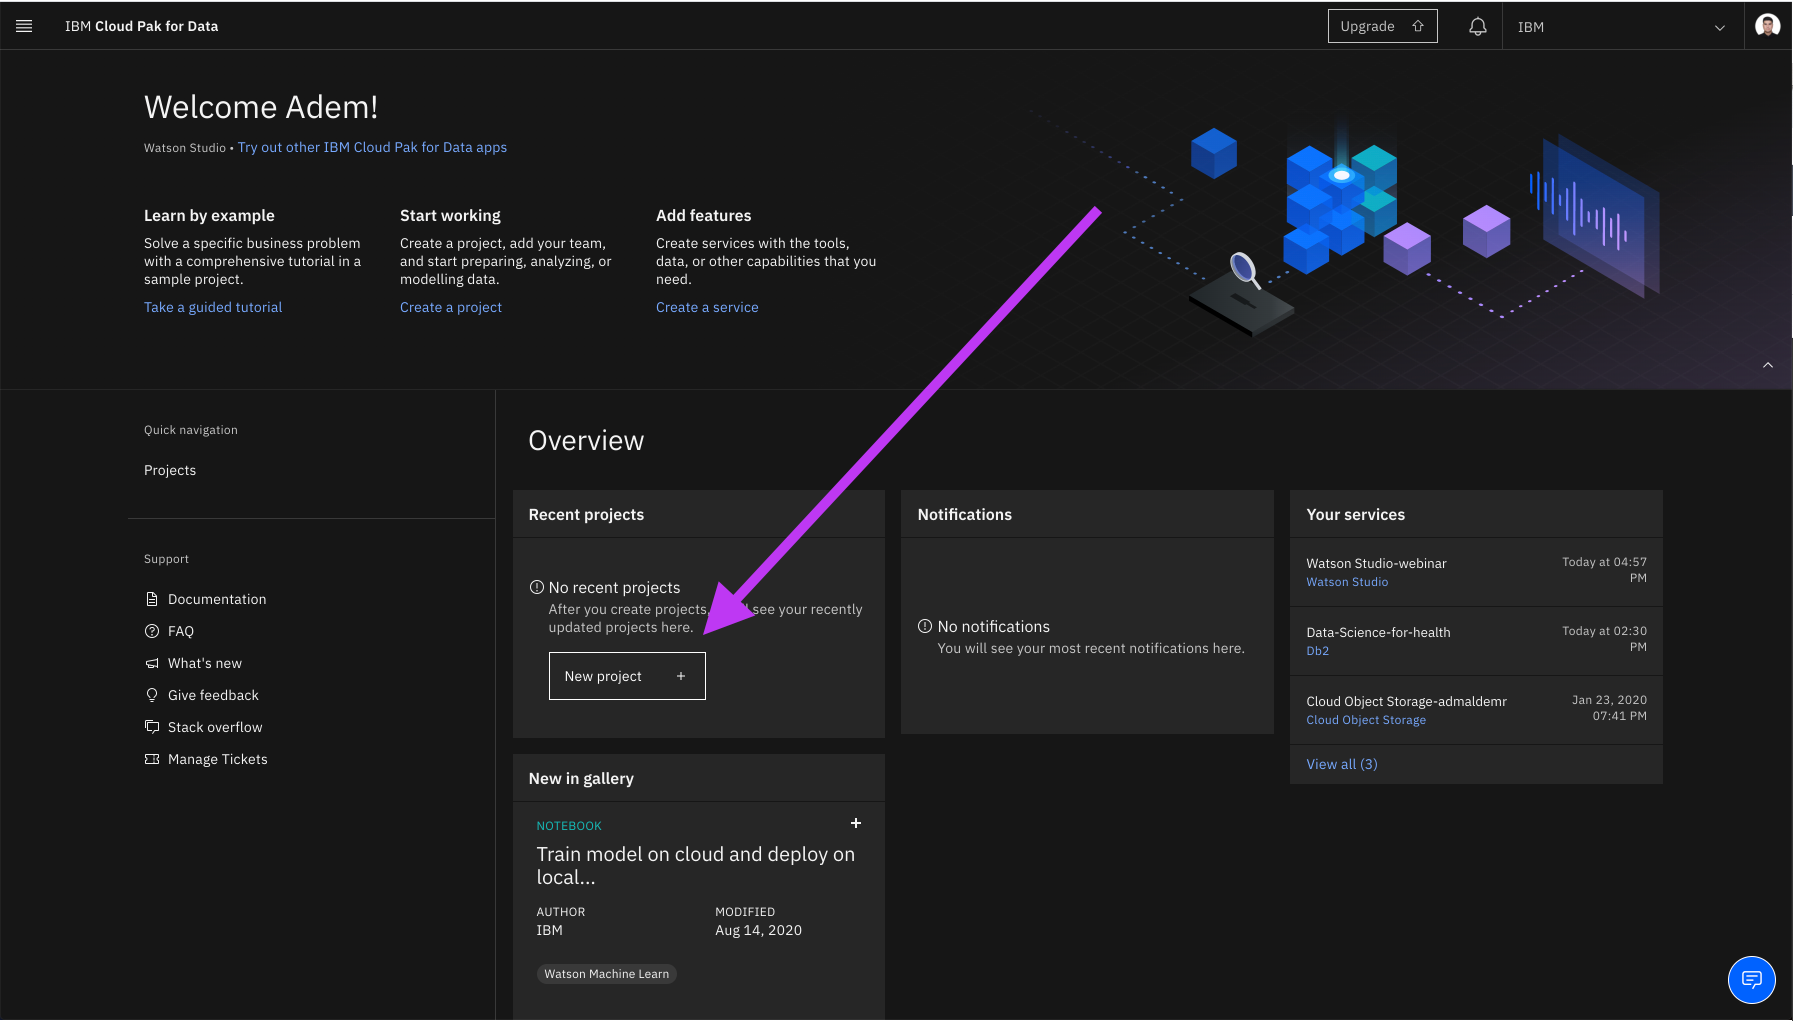Click the Cloud Object Storage type link
This screenshot has width=1793, height=1021.
(x=1366, y=720)
